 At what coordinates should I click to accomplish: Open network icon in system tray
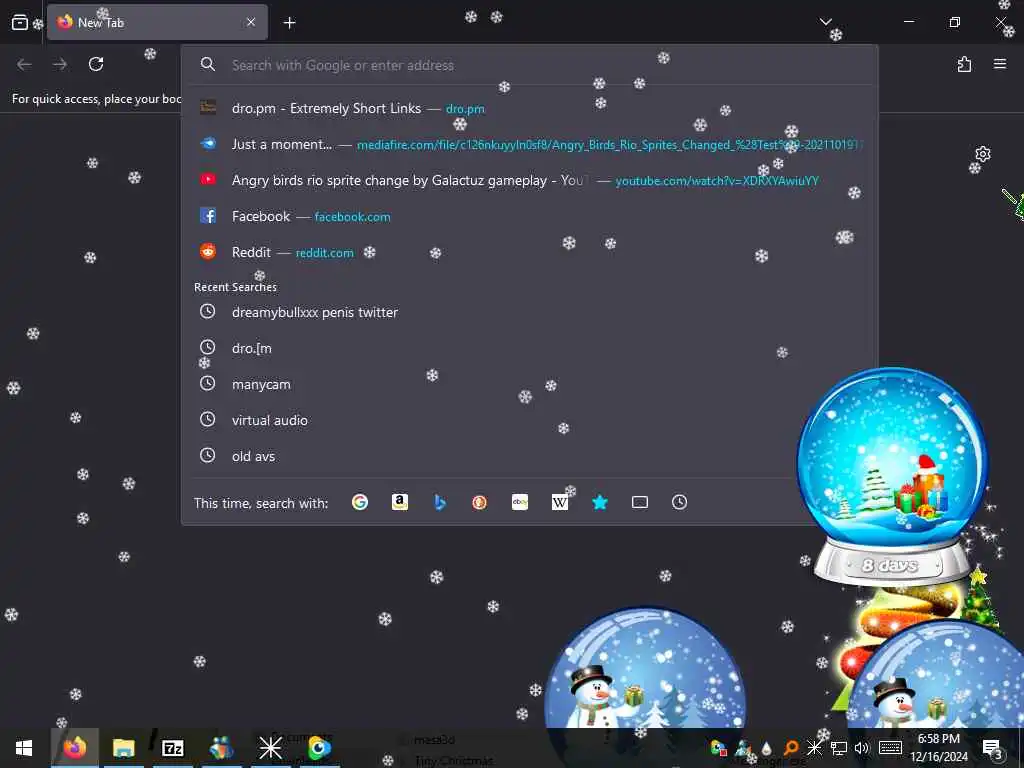[x=839, y=748]
